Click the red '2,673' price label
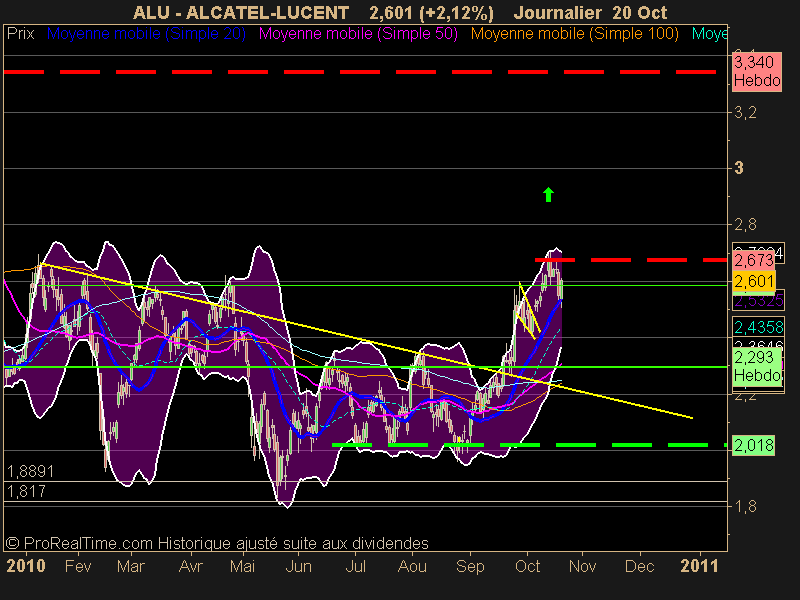The image size is (800, 600). (x=754, y=260)
